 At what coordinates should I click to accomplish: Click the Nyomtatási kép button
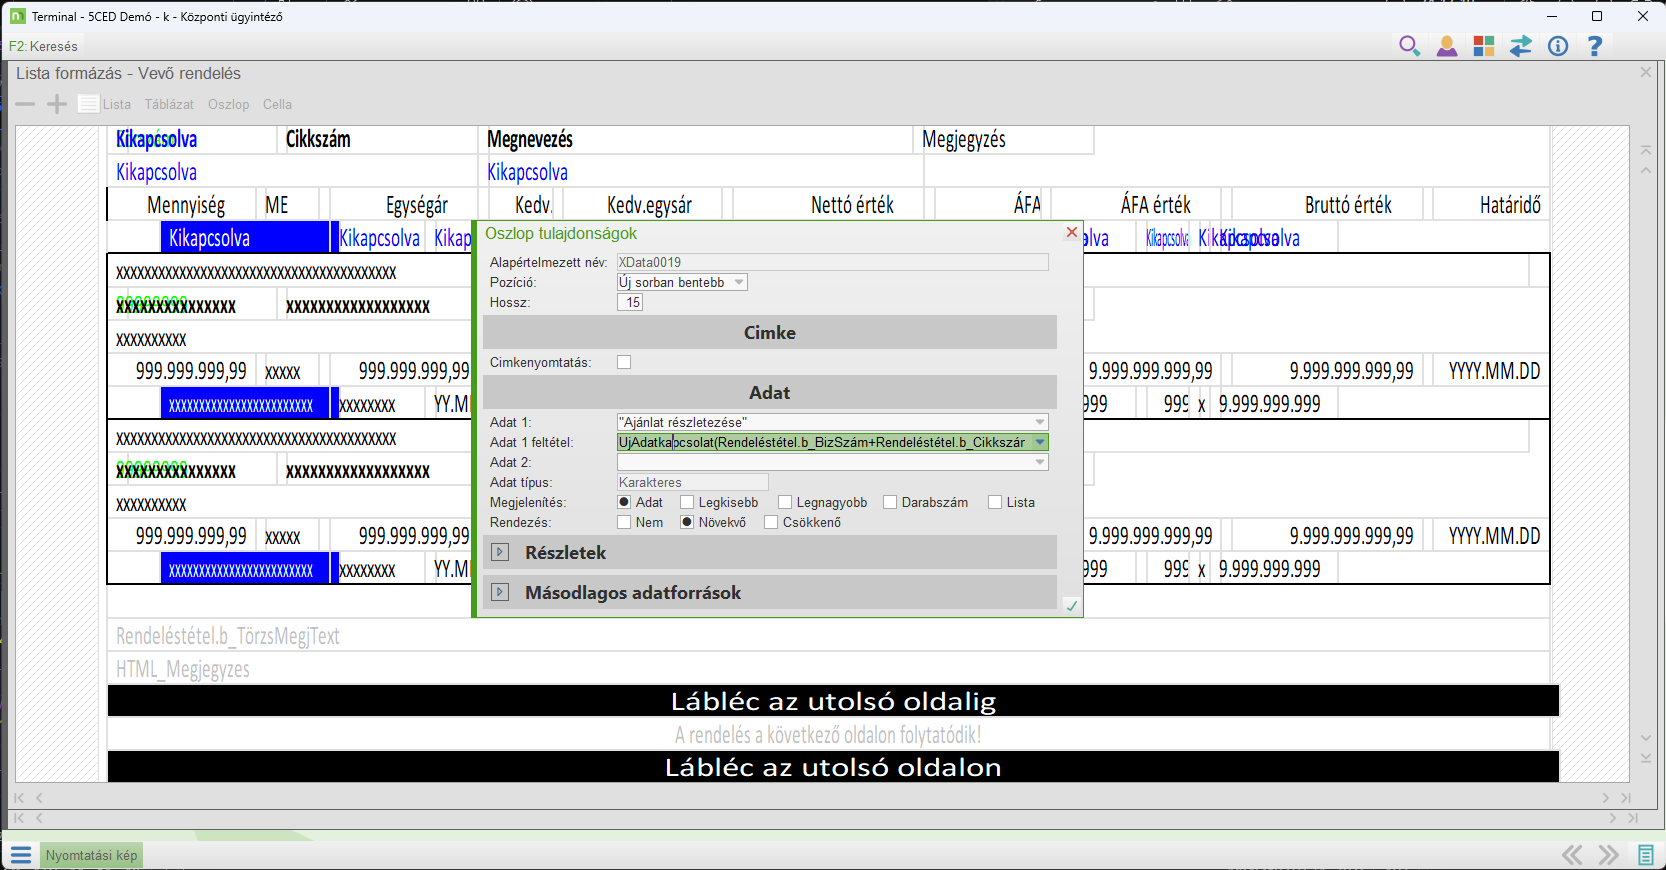[91, 855]
